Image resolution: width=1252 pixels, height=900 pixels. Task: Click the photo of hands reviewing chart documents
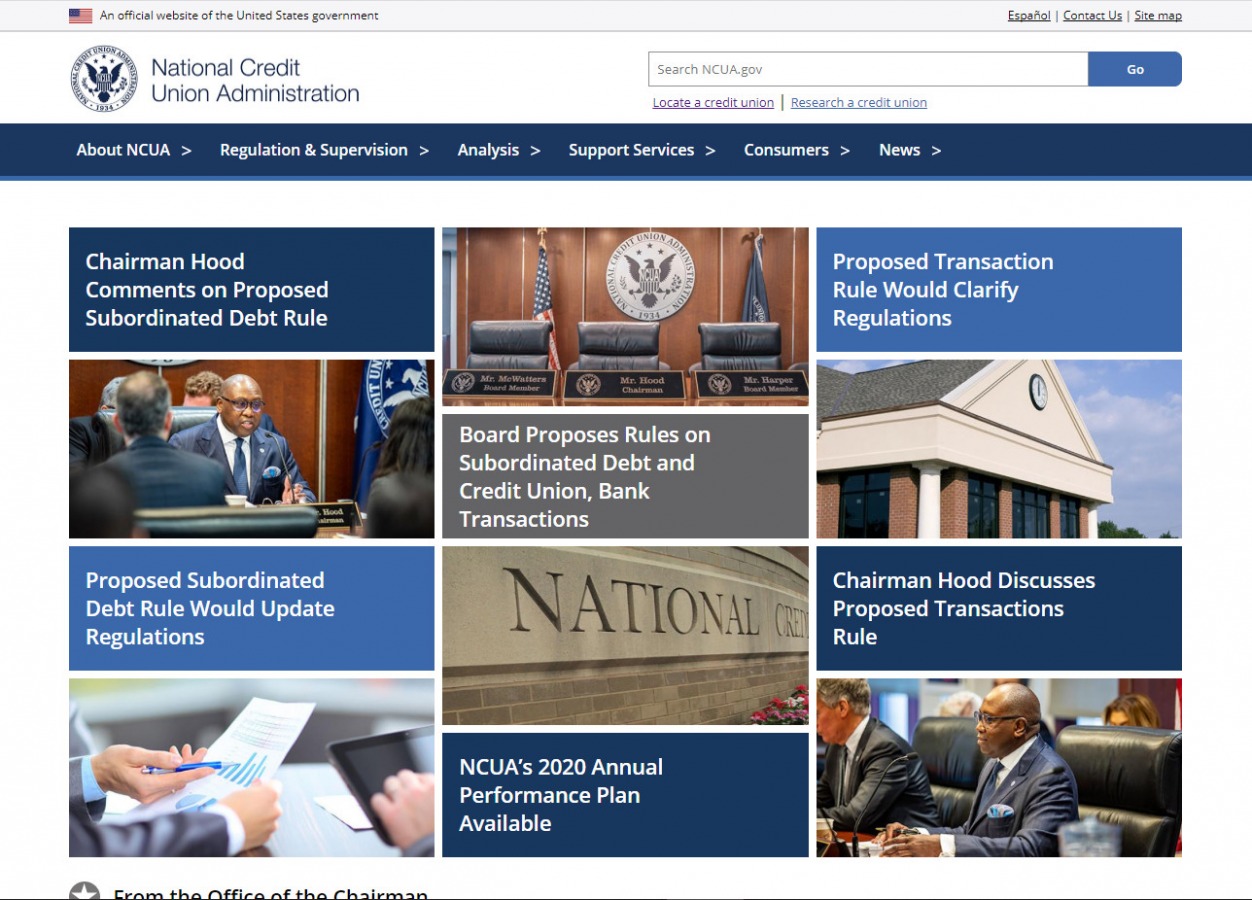point(252,768)
